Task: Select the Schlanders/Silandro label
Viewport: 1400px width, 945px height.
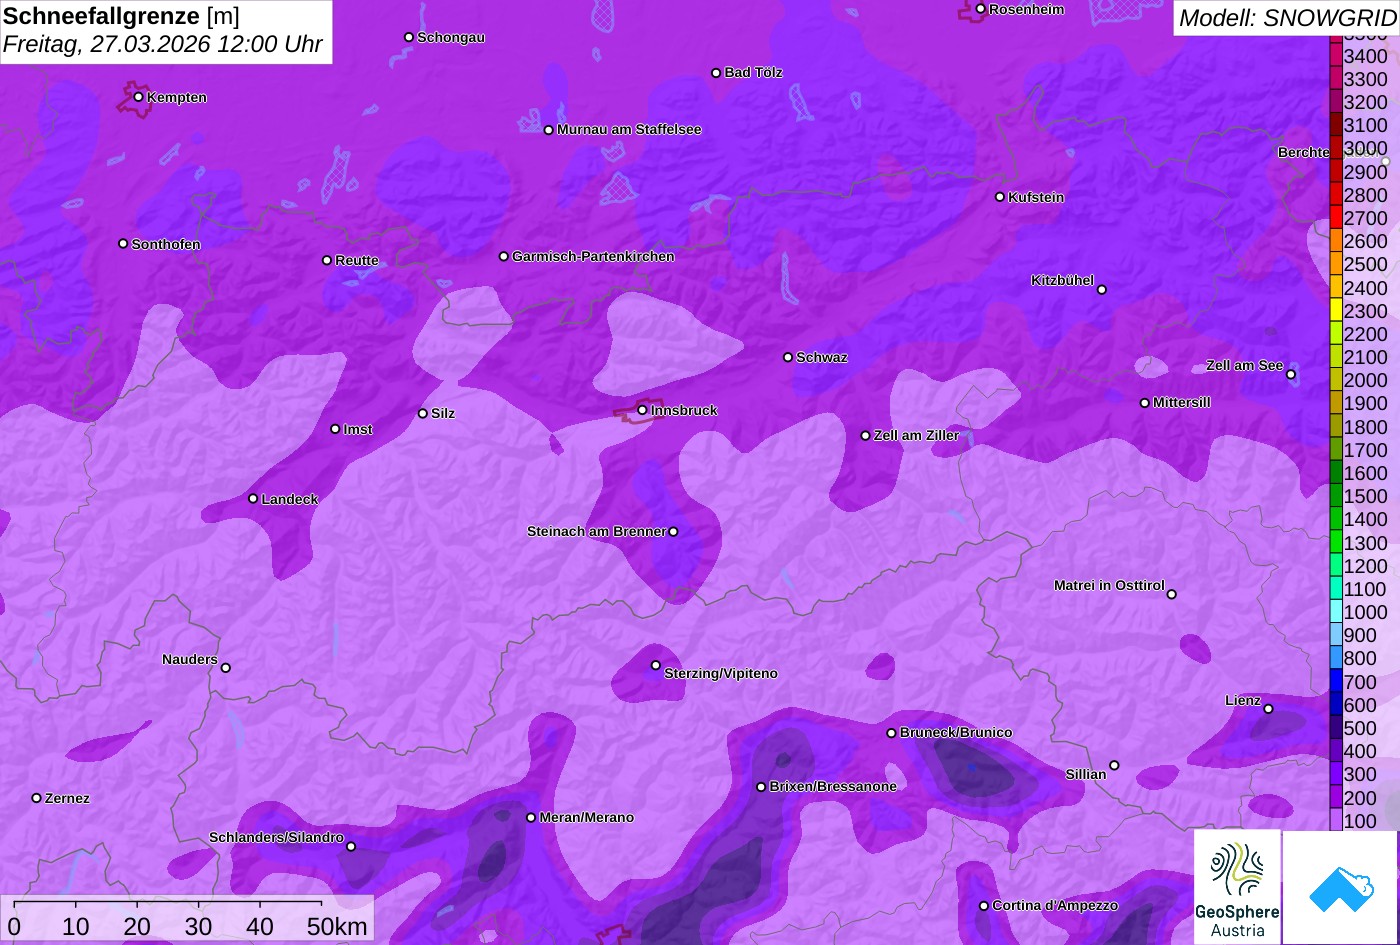Action: (x=276, y=838)
